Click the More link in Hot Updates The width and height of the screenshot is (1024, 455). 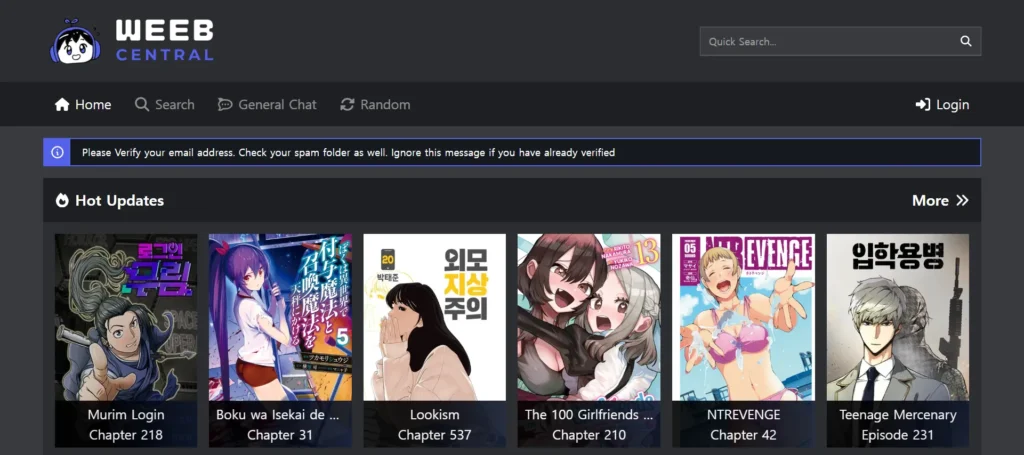pyautogui.click(x=930, y=201)
